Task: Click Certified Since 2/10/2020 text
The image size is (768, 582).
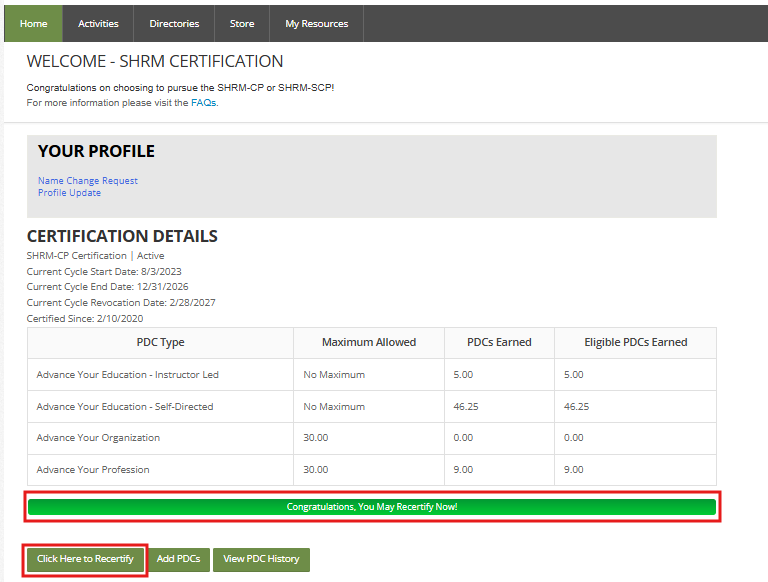Action: [x=85, y=318]
